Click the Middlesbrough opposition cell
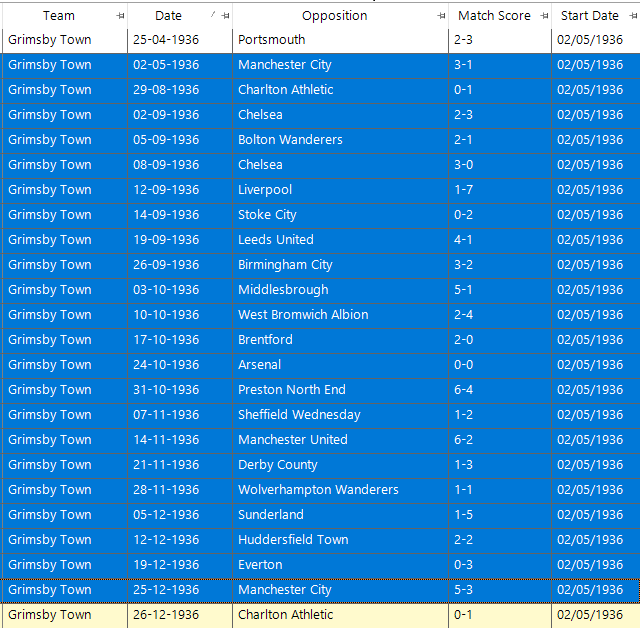640x628 pixels. [340, 290]
